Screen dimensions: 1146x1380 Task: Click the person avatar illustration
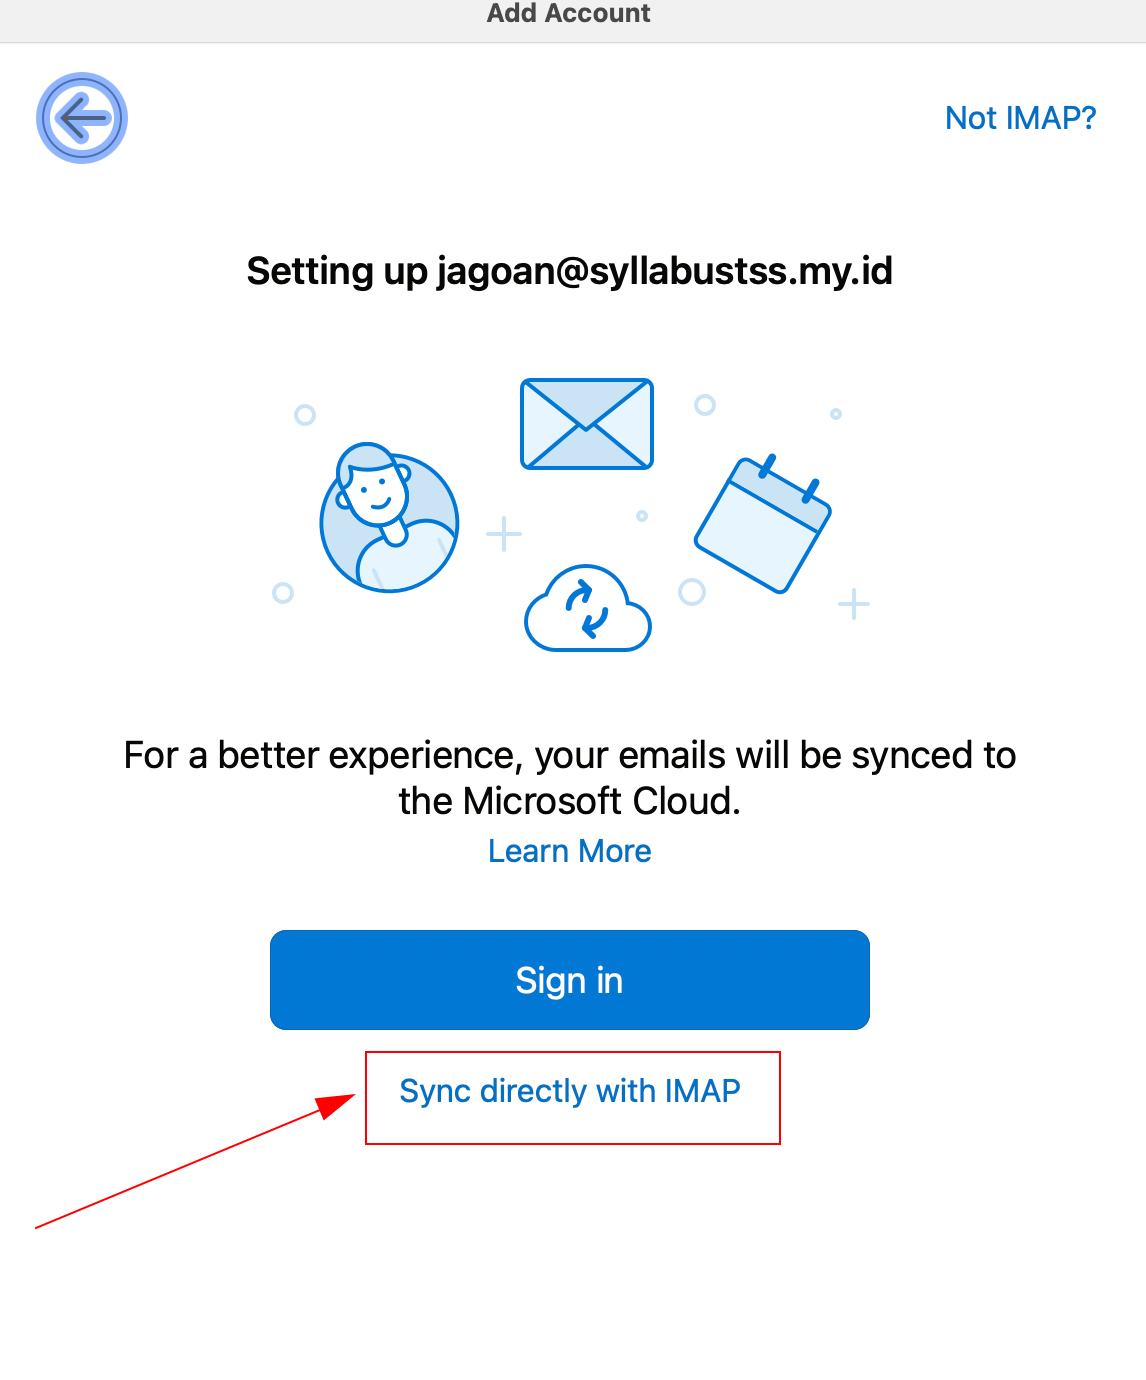pos(389,518)
